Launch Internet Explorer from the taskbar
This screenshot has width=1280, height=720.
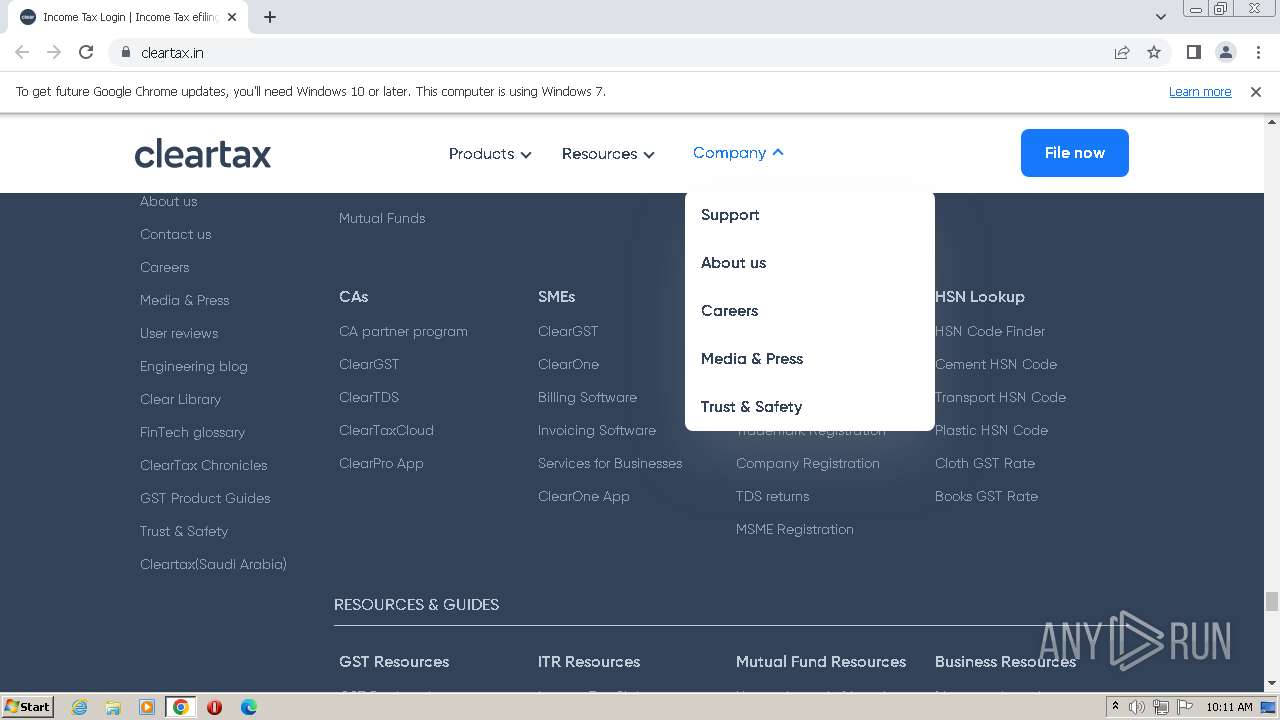(80, 707)
